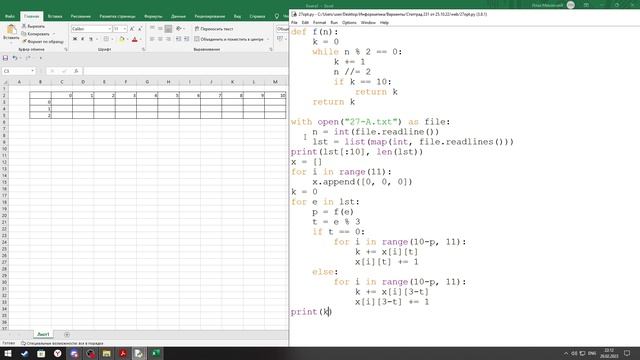
Task: Click the decrease indent icon
Action: (178, 39)
